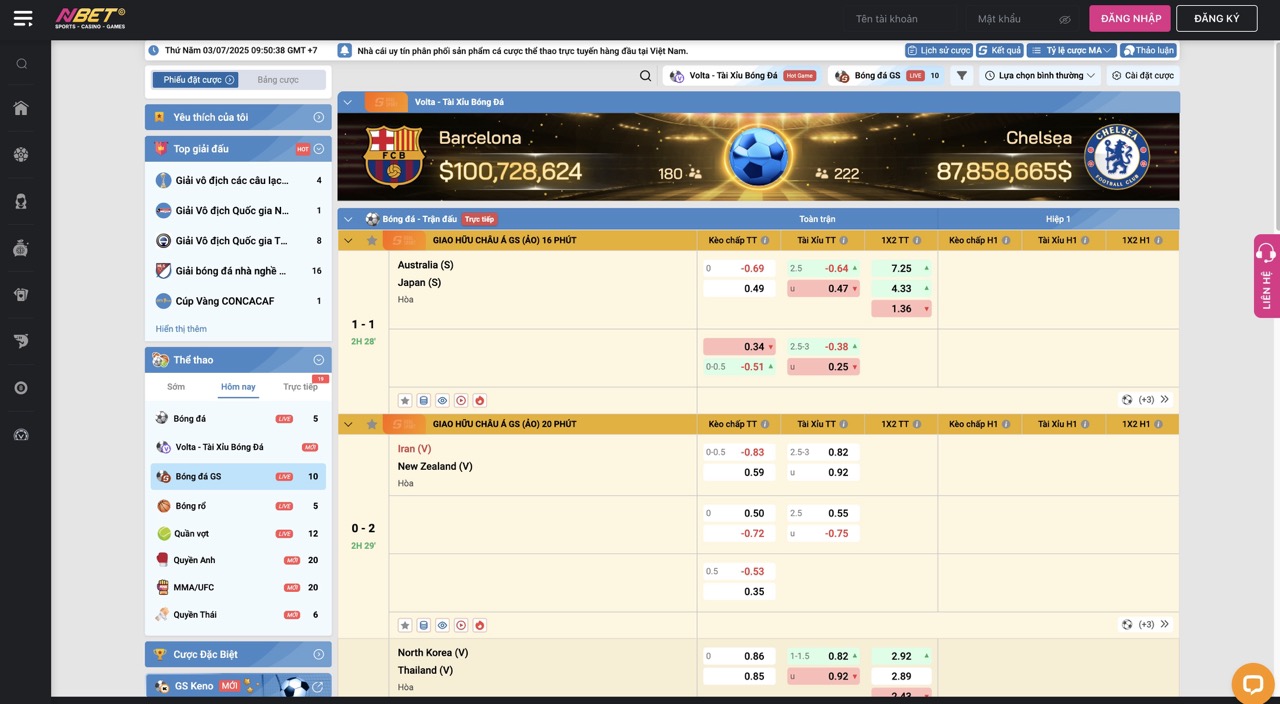Click Australia handicap odds -0.69
Viewport: 1280px width, 704px height.
point(739,268)
